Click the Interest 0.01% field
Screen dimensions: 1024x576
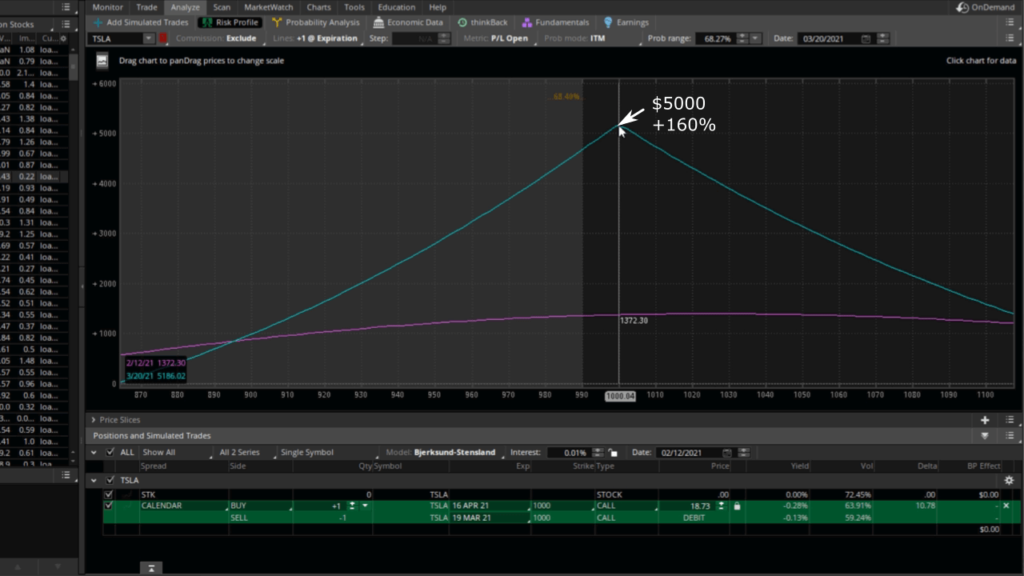569,452
